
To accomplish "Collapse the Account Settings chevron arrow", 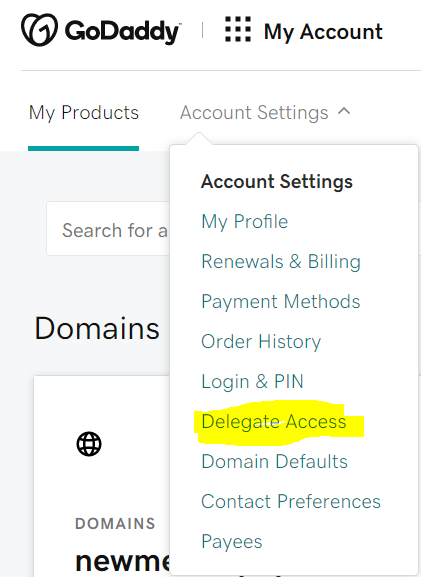I will coord(344,111).
